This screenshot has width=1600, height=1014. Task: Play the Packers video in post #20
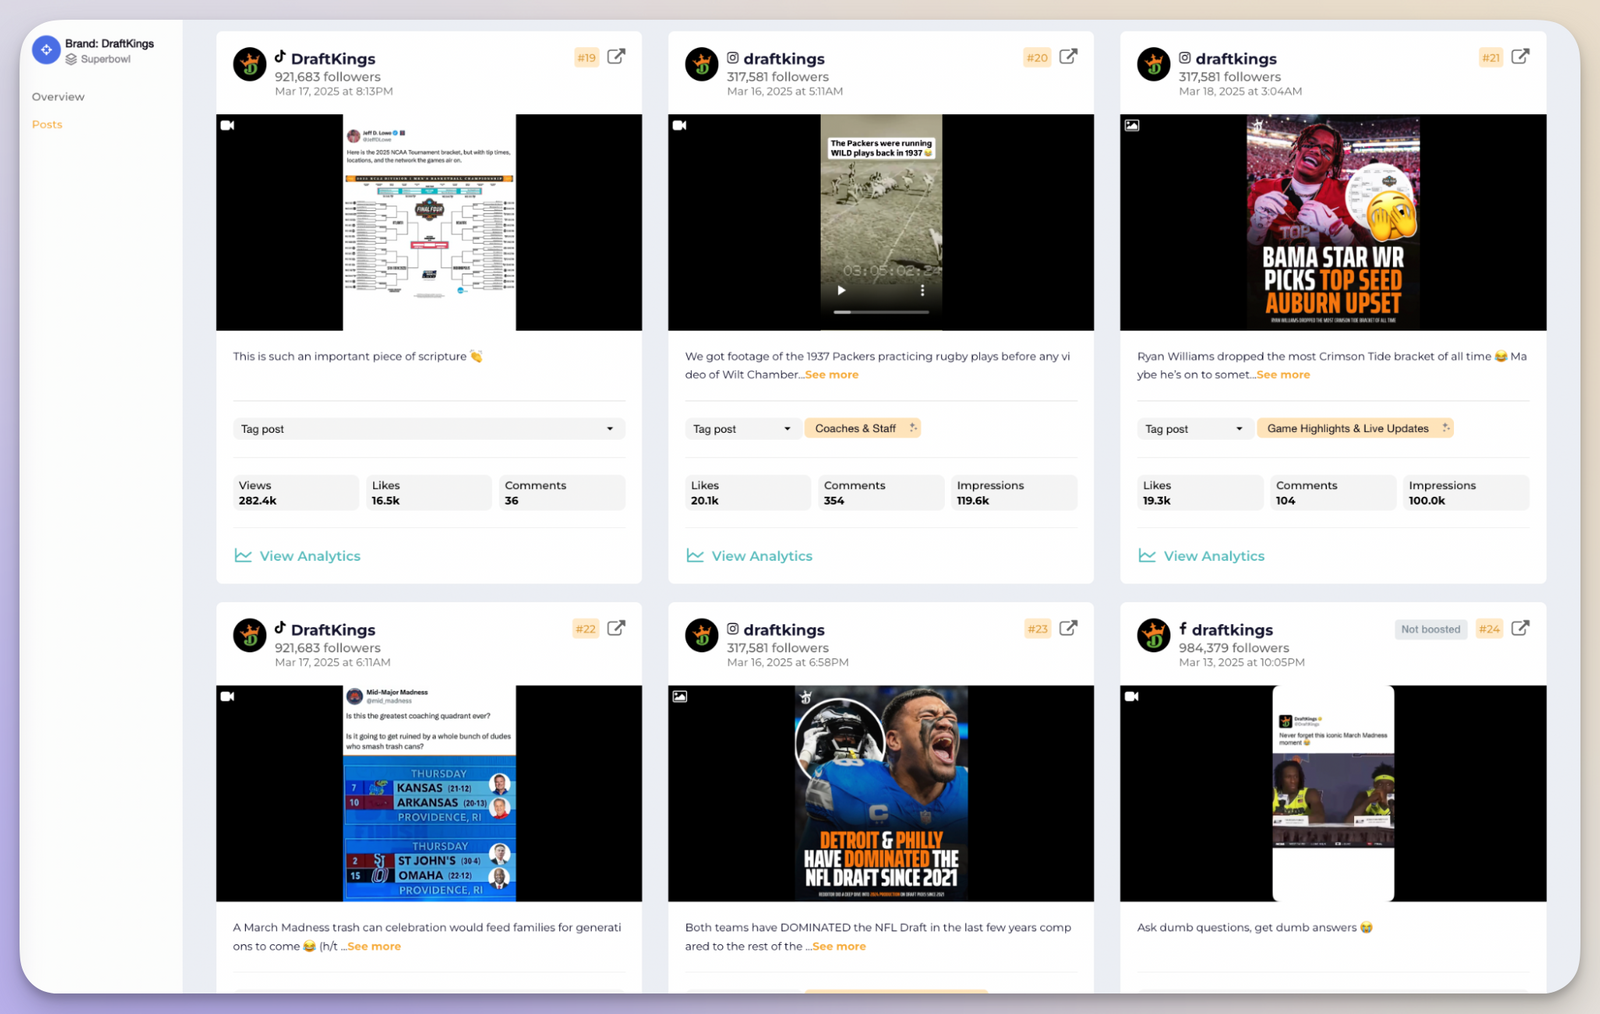pos(841,291)
